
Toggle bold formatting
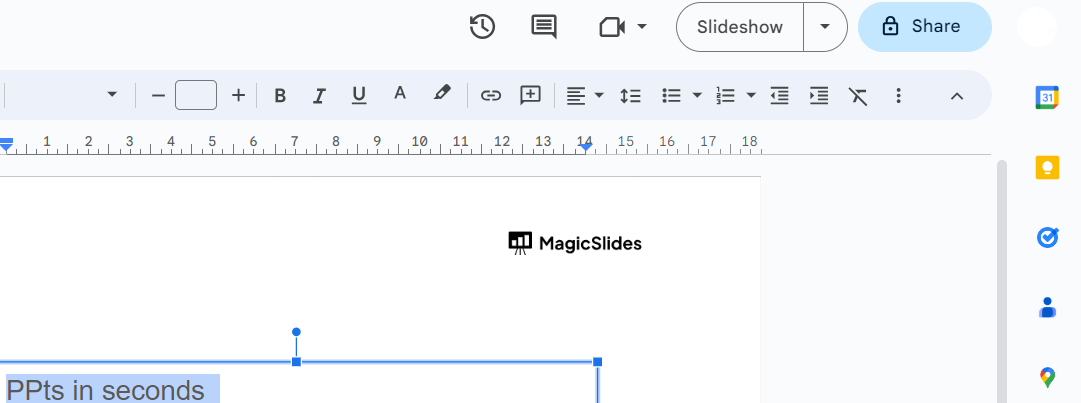280,96
